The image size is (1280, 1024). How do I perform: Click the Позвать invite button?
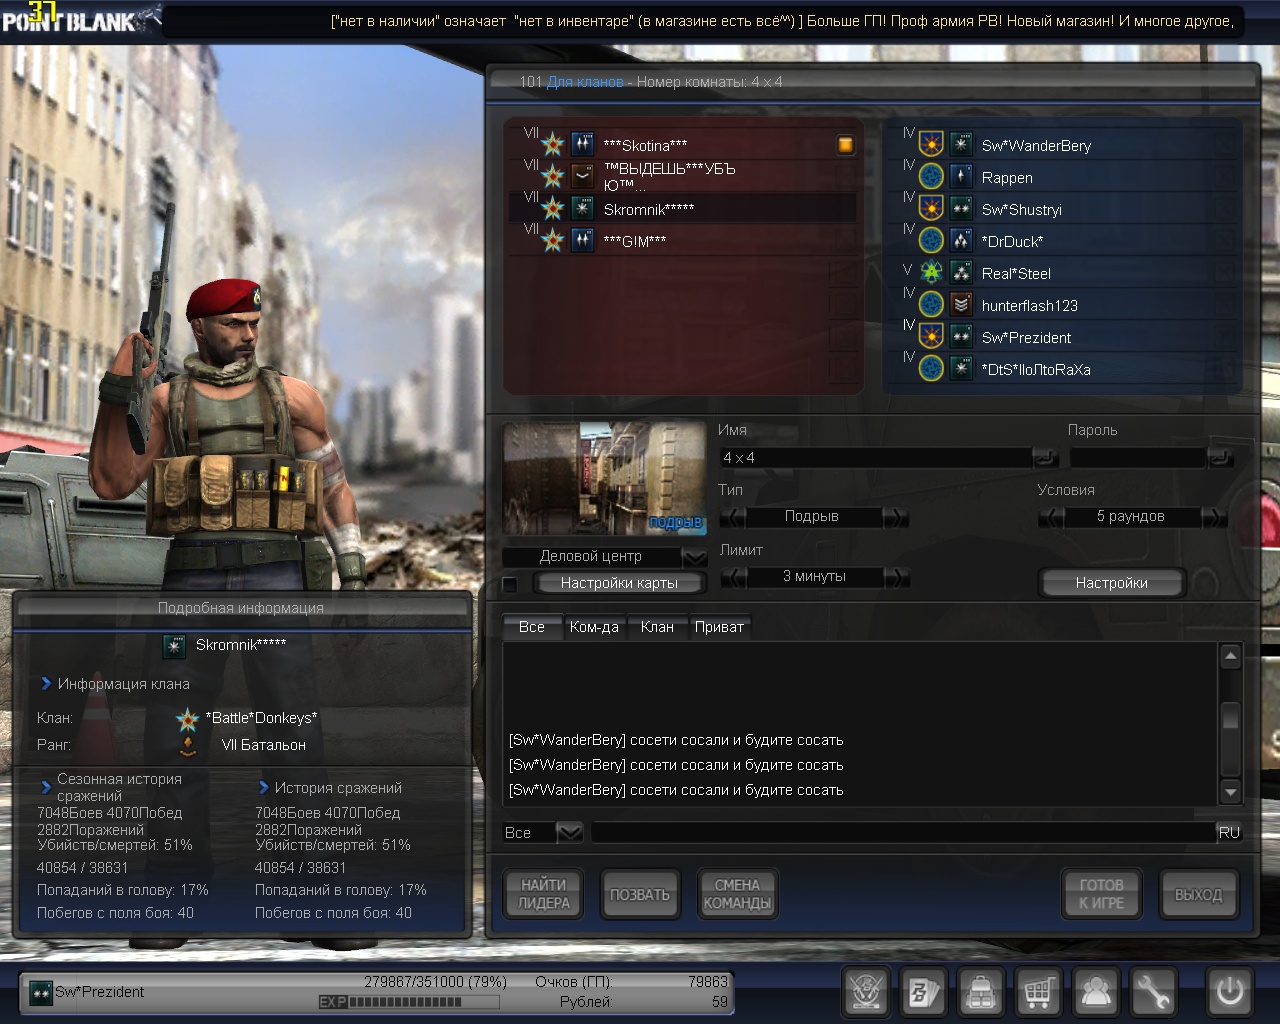(640, 894)
